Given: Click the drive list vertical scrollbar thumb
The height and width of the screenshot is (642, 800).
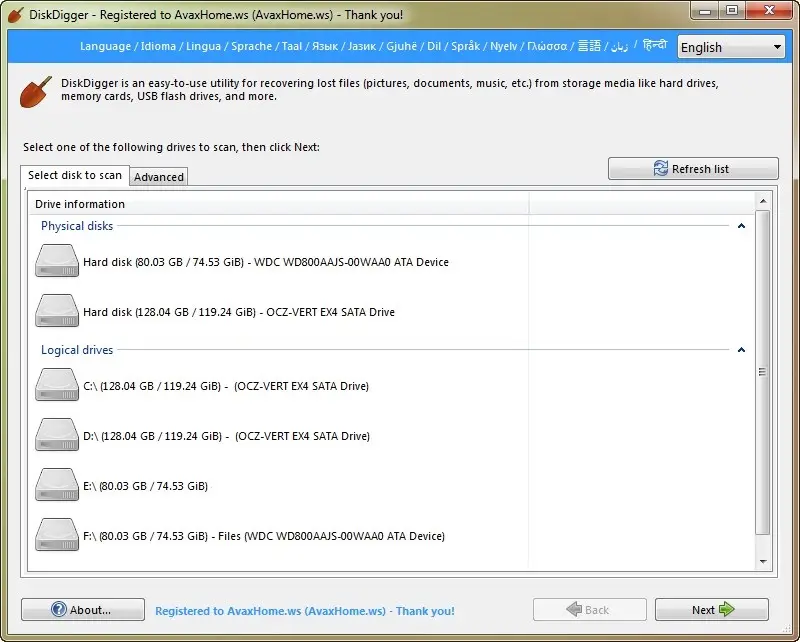Looking at the screenshot, I should [763, 372].
